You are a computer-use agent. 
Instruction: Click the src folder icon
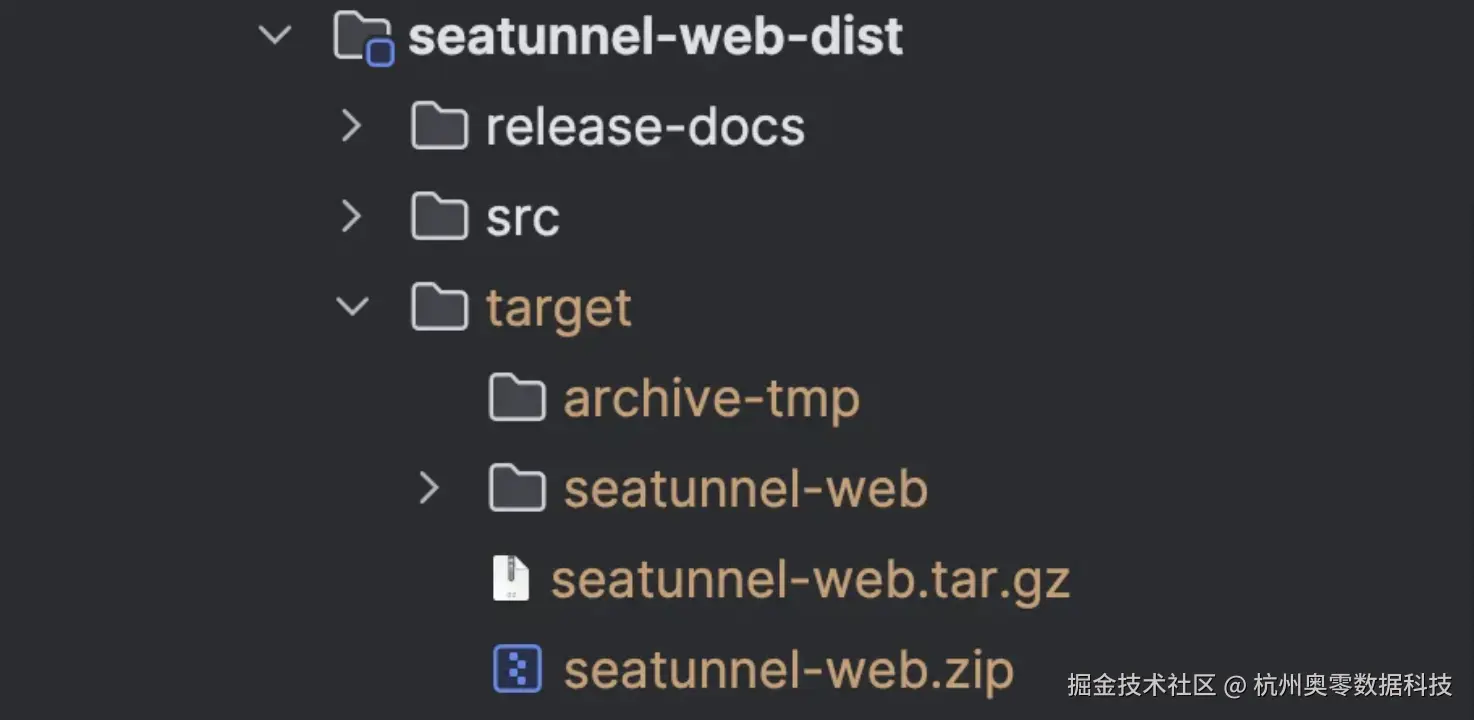(439, 218)
